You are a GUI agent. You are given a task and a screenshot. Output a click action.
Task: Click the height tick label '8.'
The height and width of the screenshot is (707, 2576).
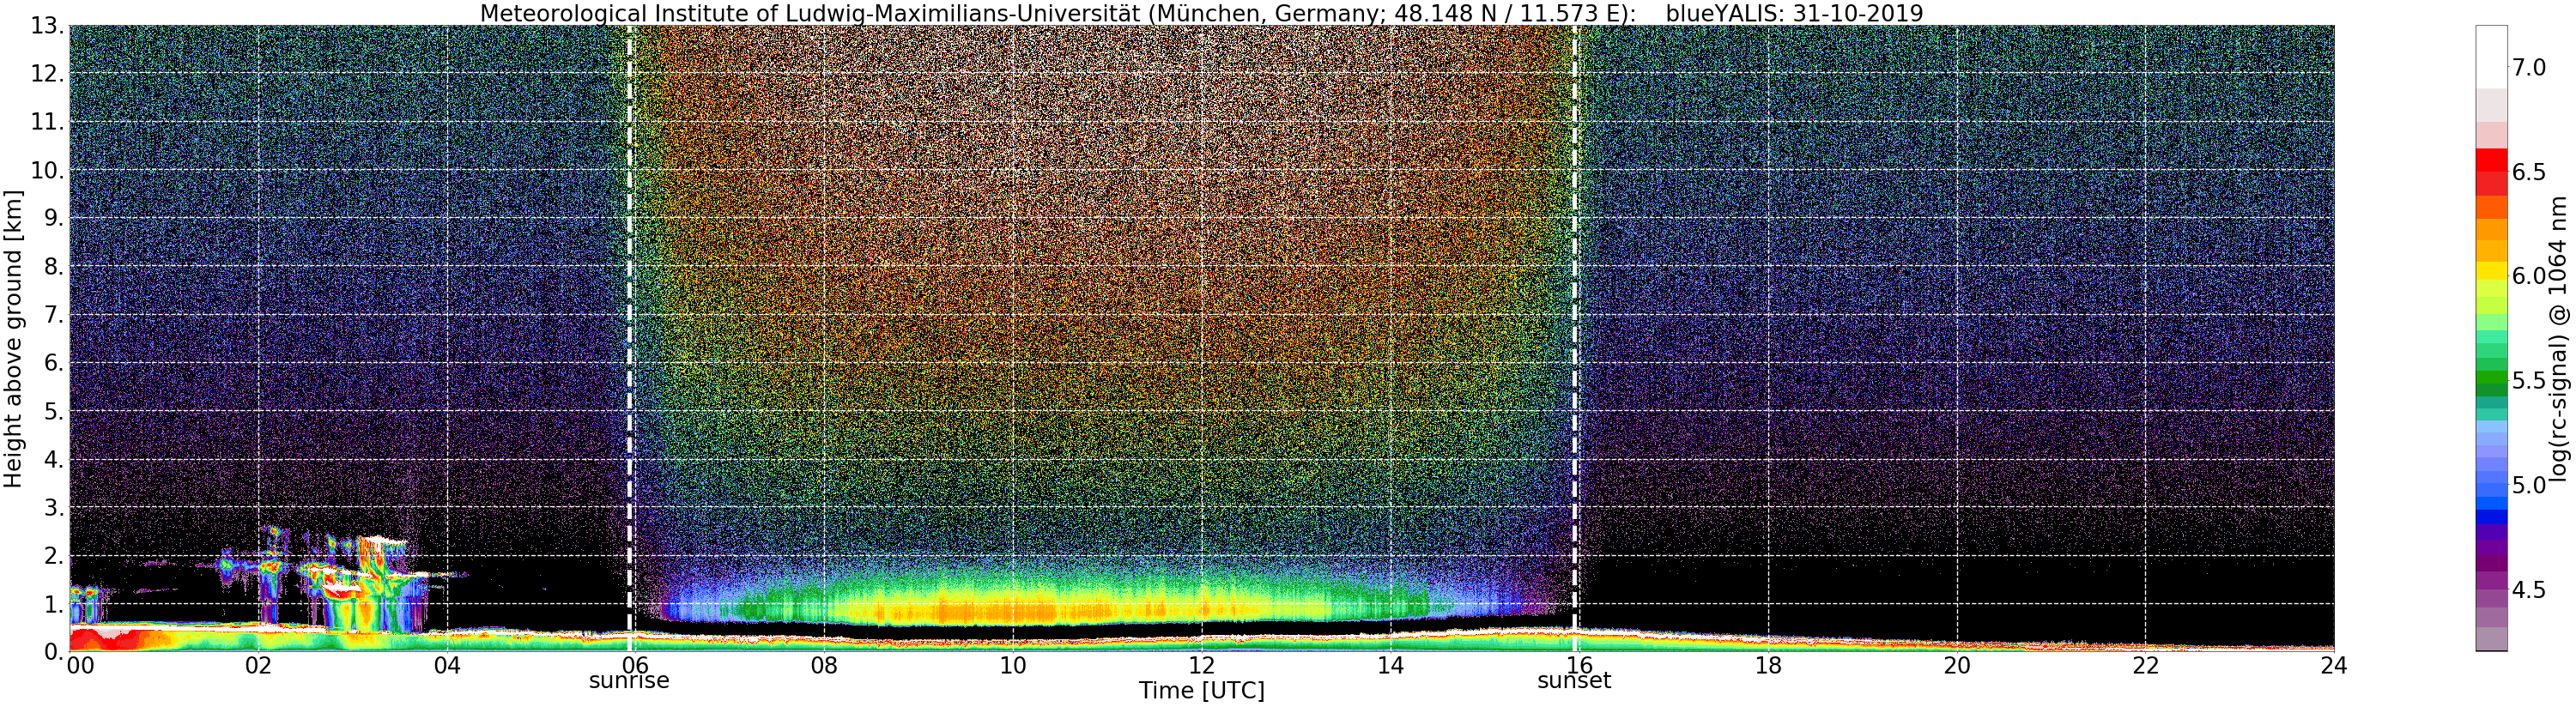click(x=53, y=266)
